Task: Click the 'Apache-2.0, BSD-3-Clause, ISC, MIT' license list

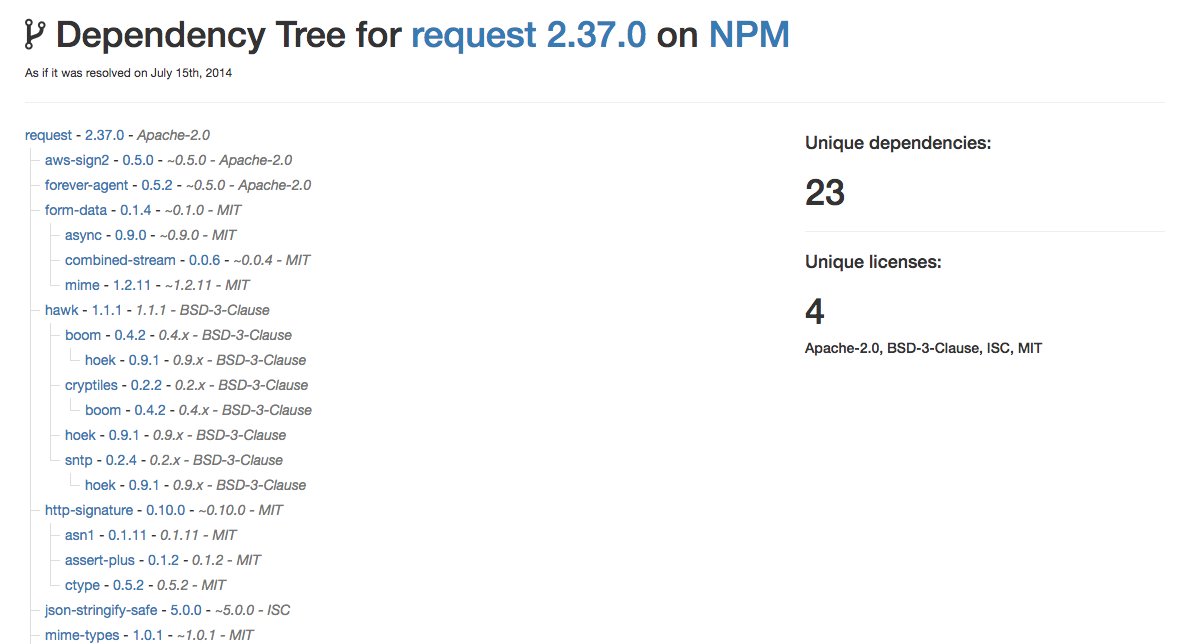Action: tap(923, 348)
